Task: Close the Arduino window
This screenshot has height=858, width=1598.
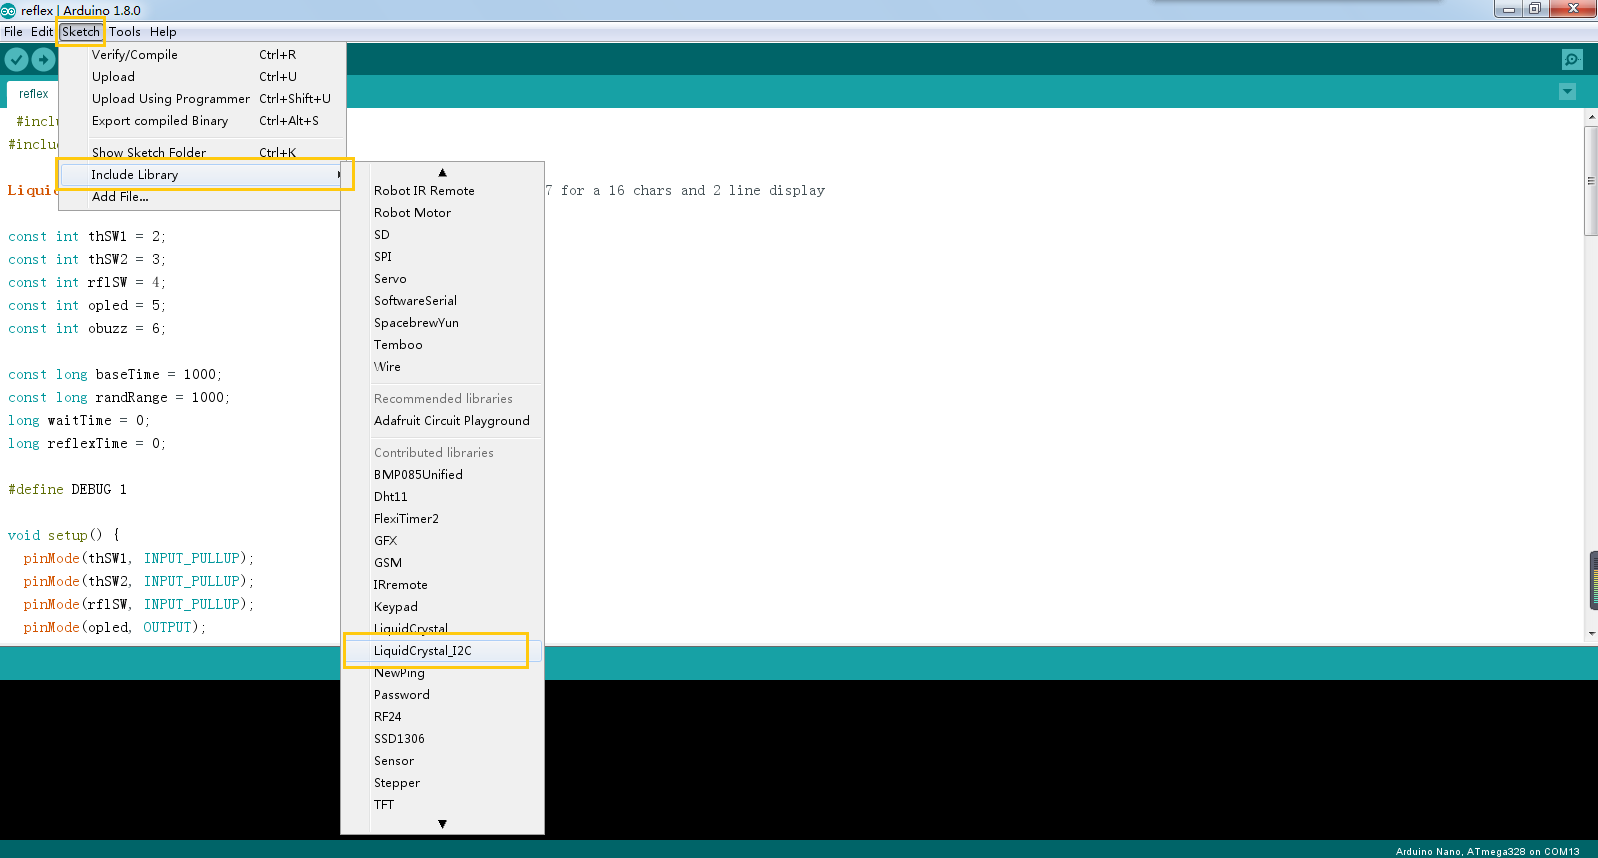Action: click(x=1573, y=9)
